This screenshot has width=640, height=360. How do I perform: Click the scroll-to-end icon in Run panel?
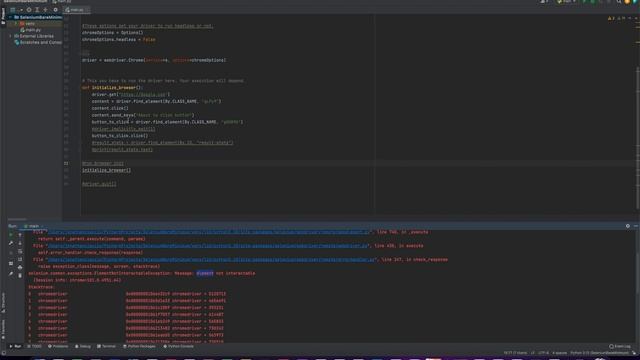coord(20,260)
